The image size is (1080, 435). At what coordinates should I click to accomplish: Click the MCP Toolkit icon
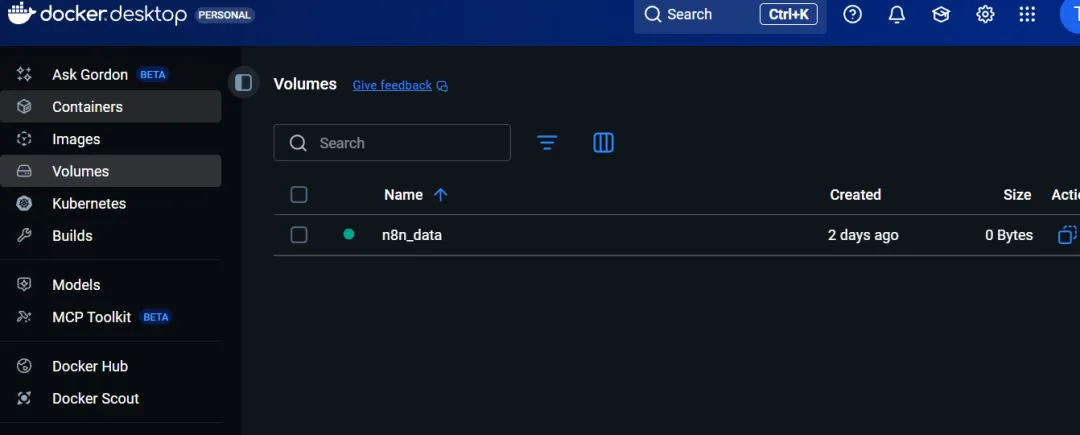(x=24, y=317)
